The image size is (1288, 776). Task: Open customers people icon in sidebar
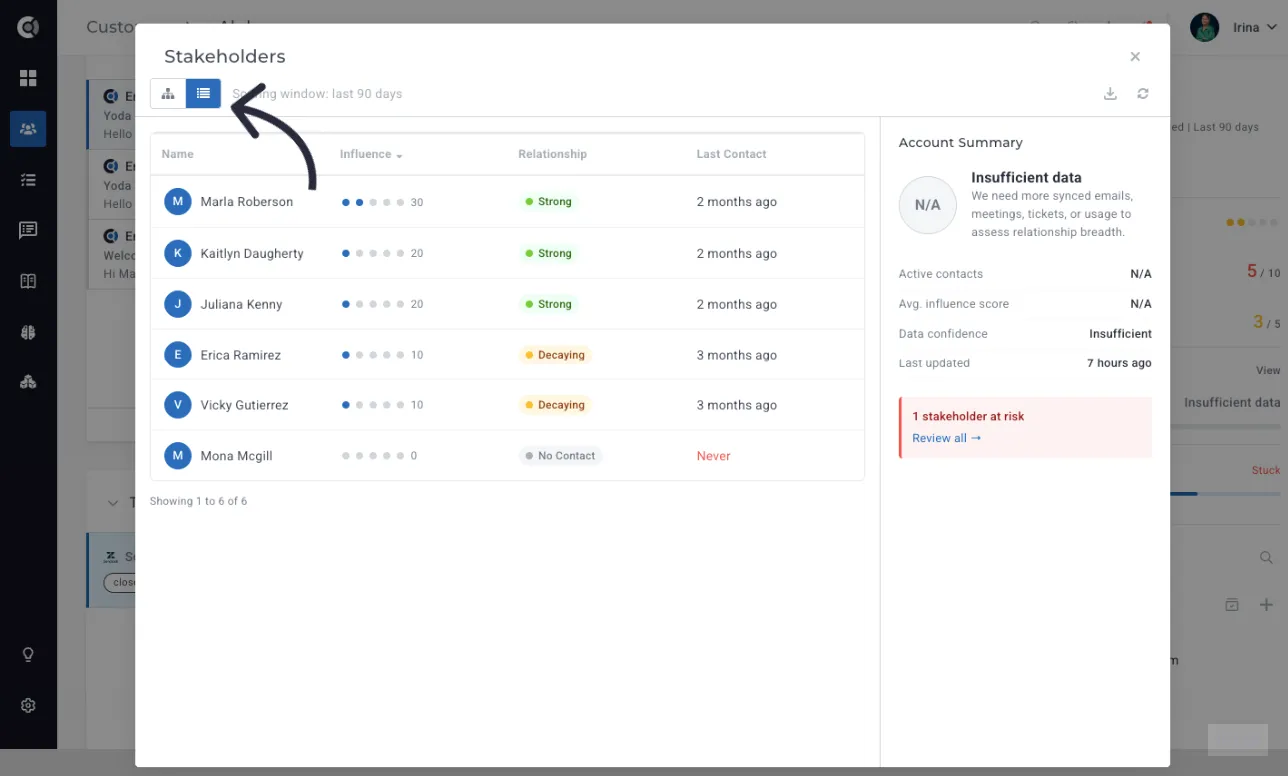(28, 129)
